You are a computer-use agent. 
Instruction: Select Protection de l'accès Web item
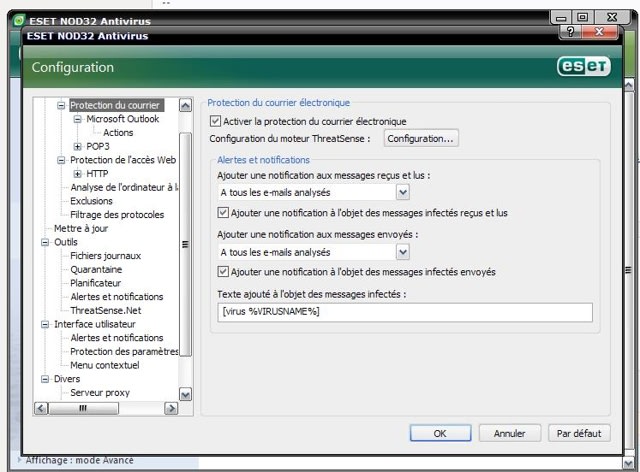point(123,160)
